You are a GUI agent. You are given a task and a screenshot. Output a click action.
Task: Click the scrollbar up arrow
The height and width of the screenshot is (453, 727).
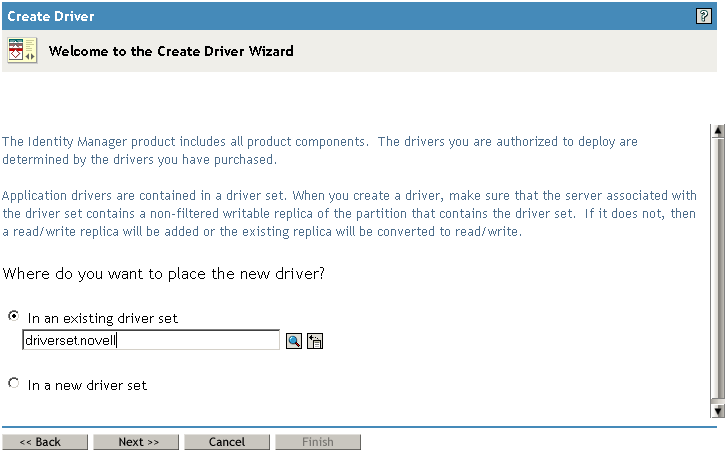(717, 131)
